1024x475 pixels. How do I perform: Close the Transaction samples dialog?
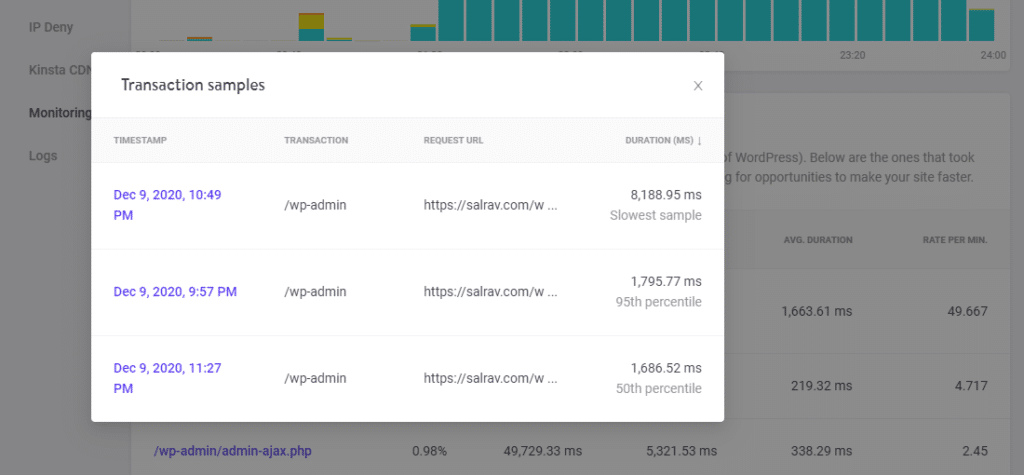click(698, 86)
